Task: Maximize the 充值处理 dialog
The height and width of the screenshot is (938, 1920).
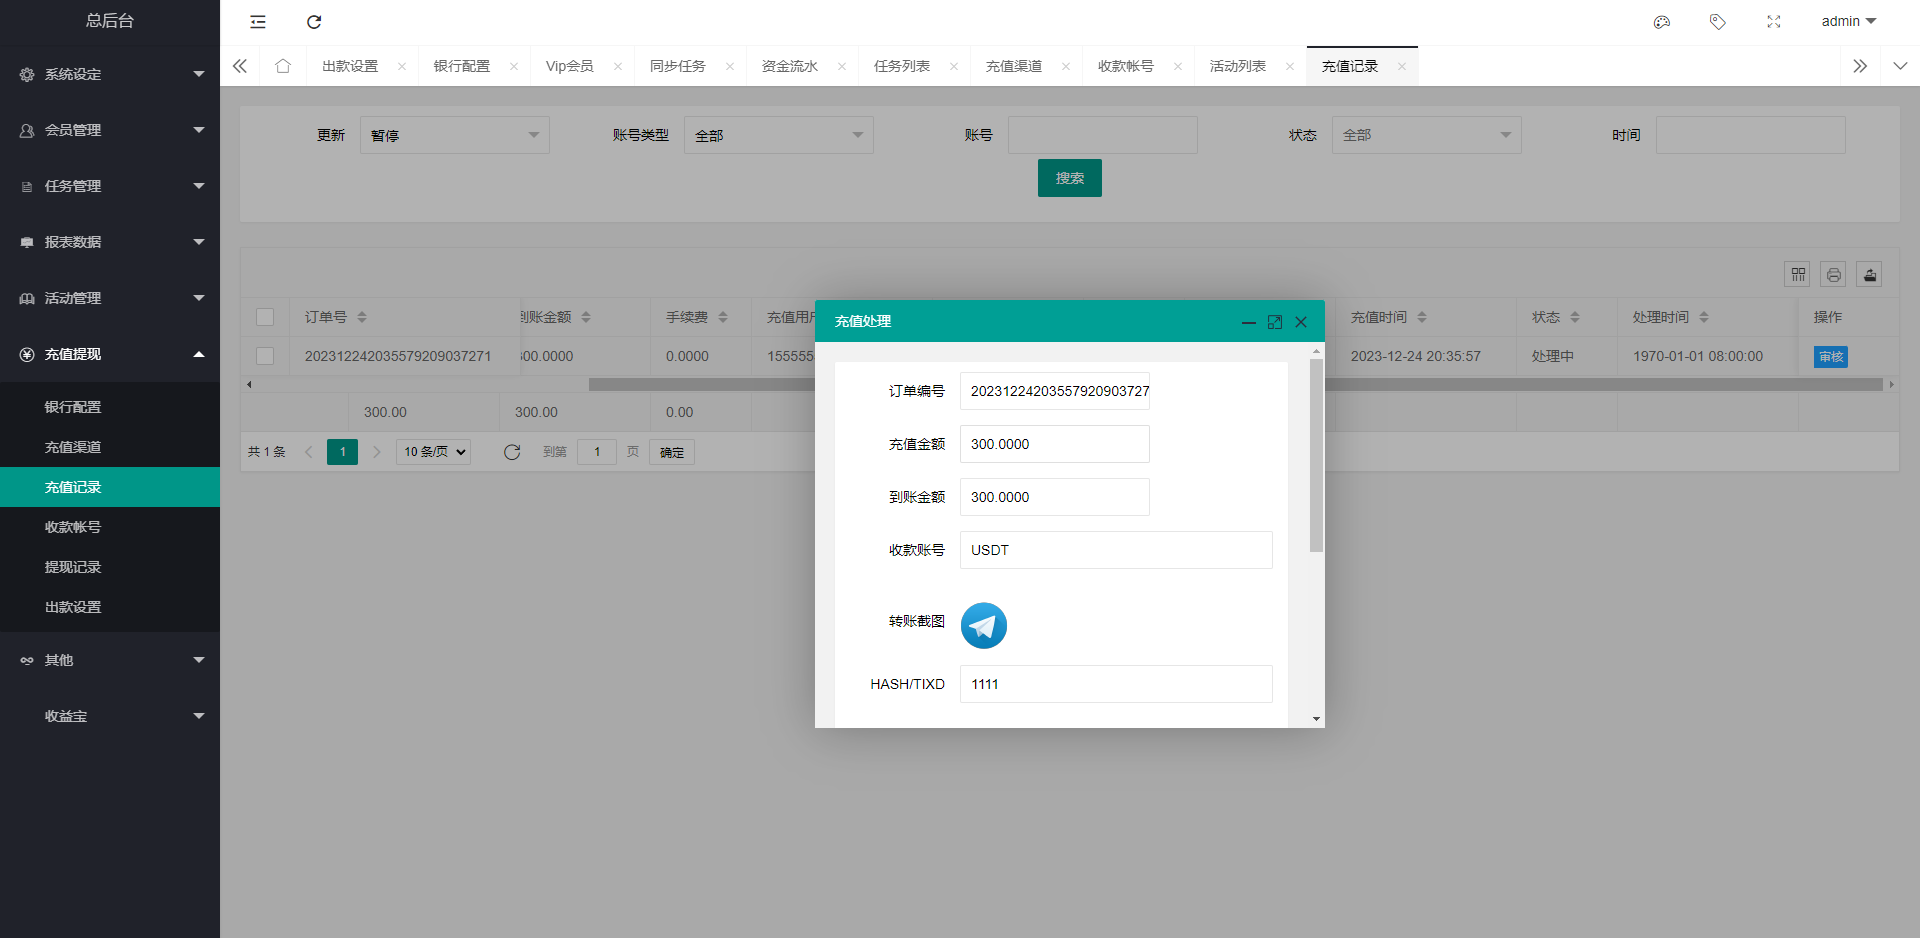Action: 1275,322
